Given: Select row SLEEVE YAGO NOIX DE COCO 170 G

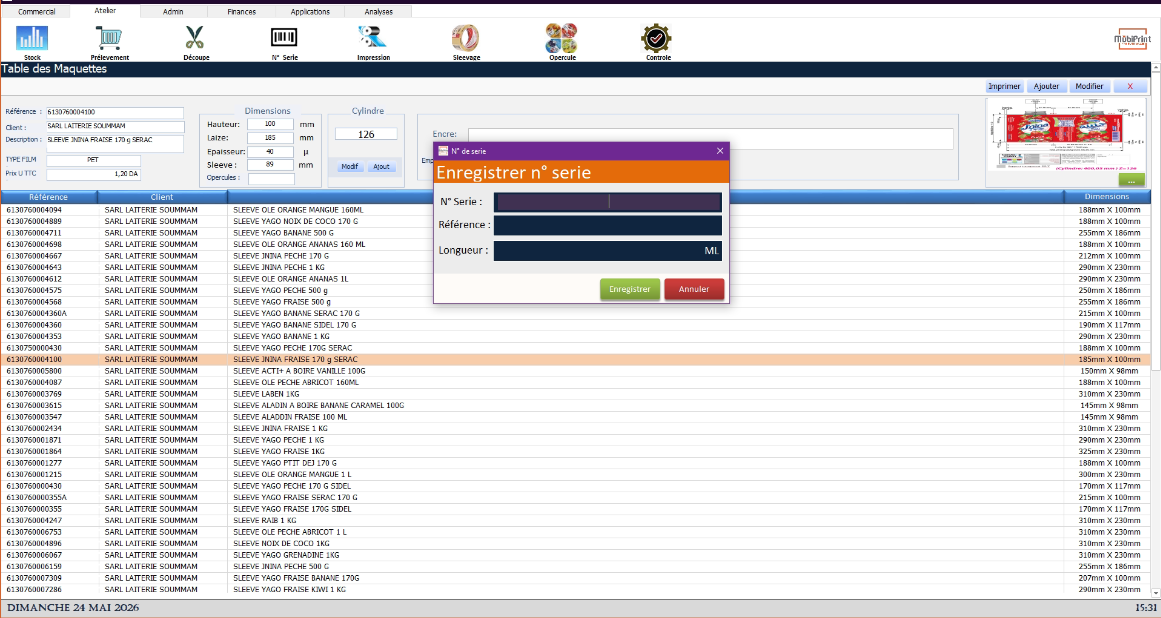Looking at the screenshot, I should [x=576, y=221].
